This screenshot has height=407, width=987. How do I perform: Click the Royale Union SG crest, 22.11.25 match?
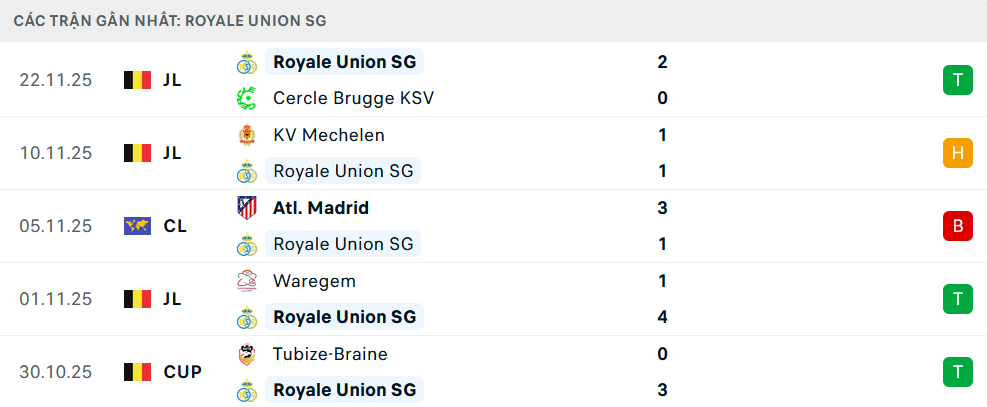[x=246, y=62]
